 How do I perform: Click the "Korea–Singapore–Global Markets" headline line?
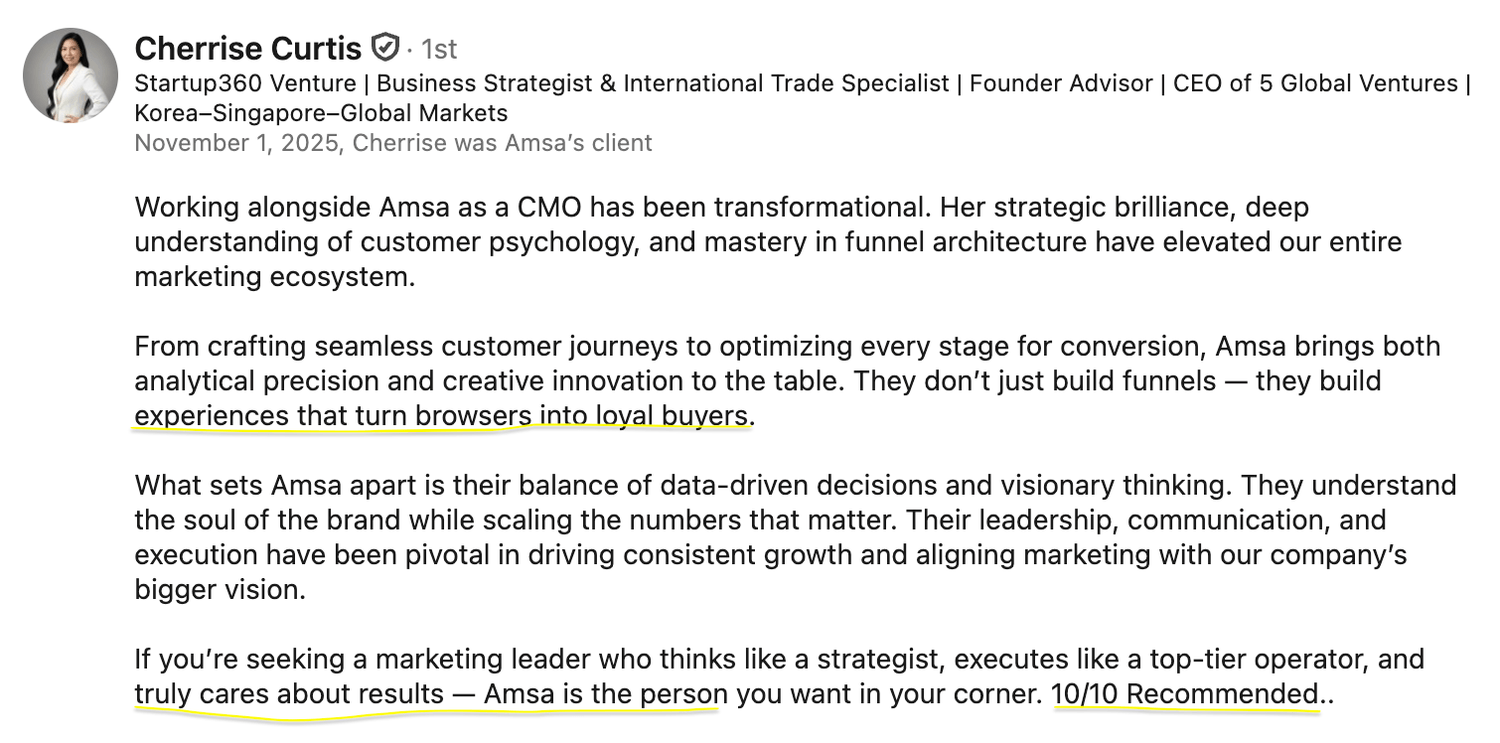(320, 113)
